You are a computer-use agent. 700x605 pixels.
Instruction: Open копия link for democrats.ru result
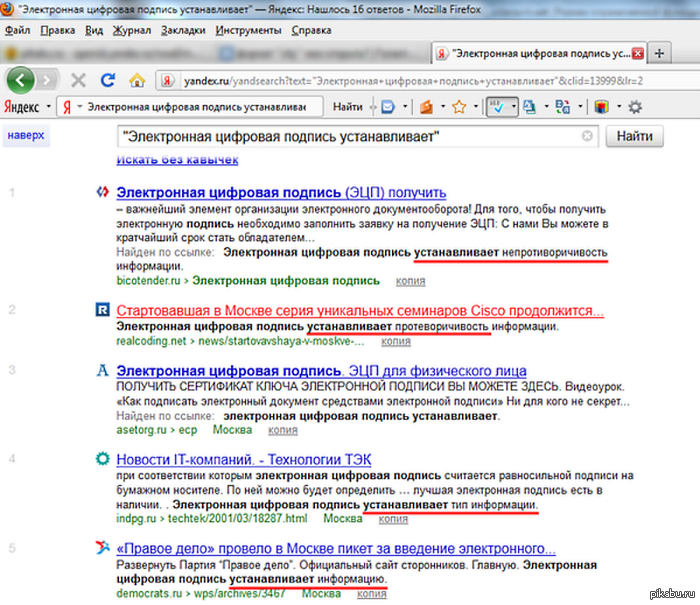tap(371, 593)
